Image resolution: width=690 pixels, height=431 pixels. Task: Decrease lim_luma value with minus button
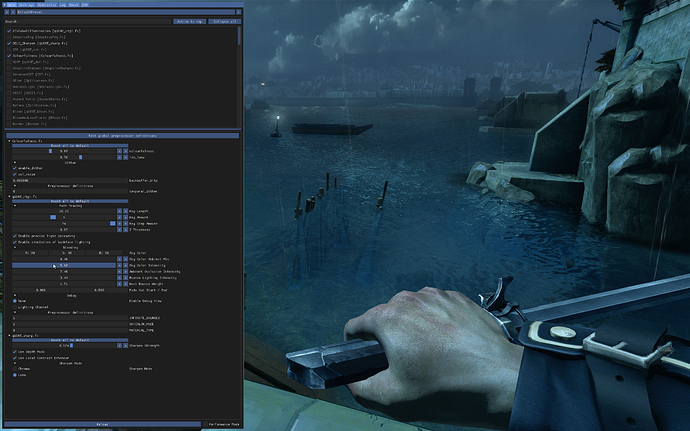coord(119,157)
